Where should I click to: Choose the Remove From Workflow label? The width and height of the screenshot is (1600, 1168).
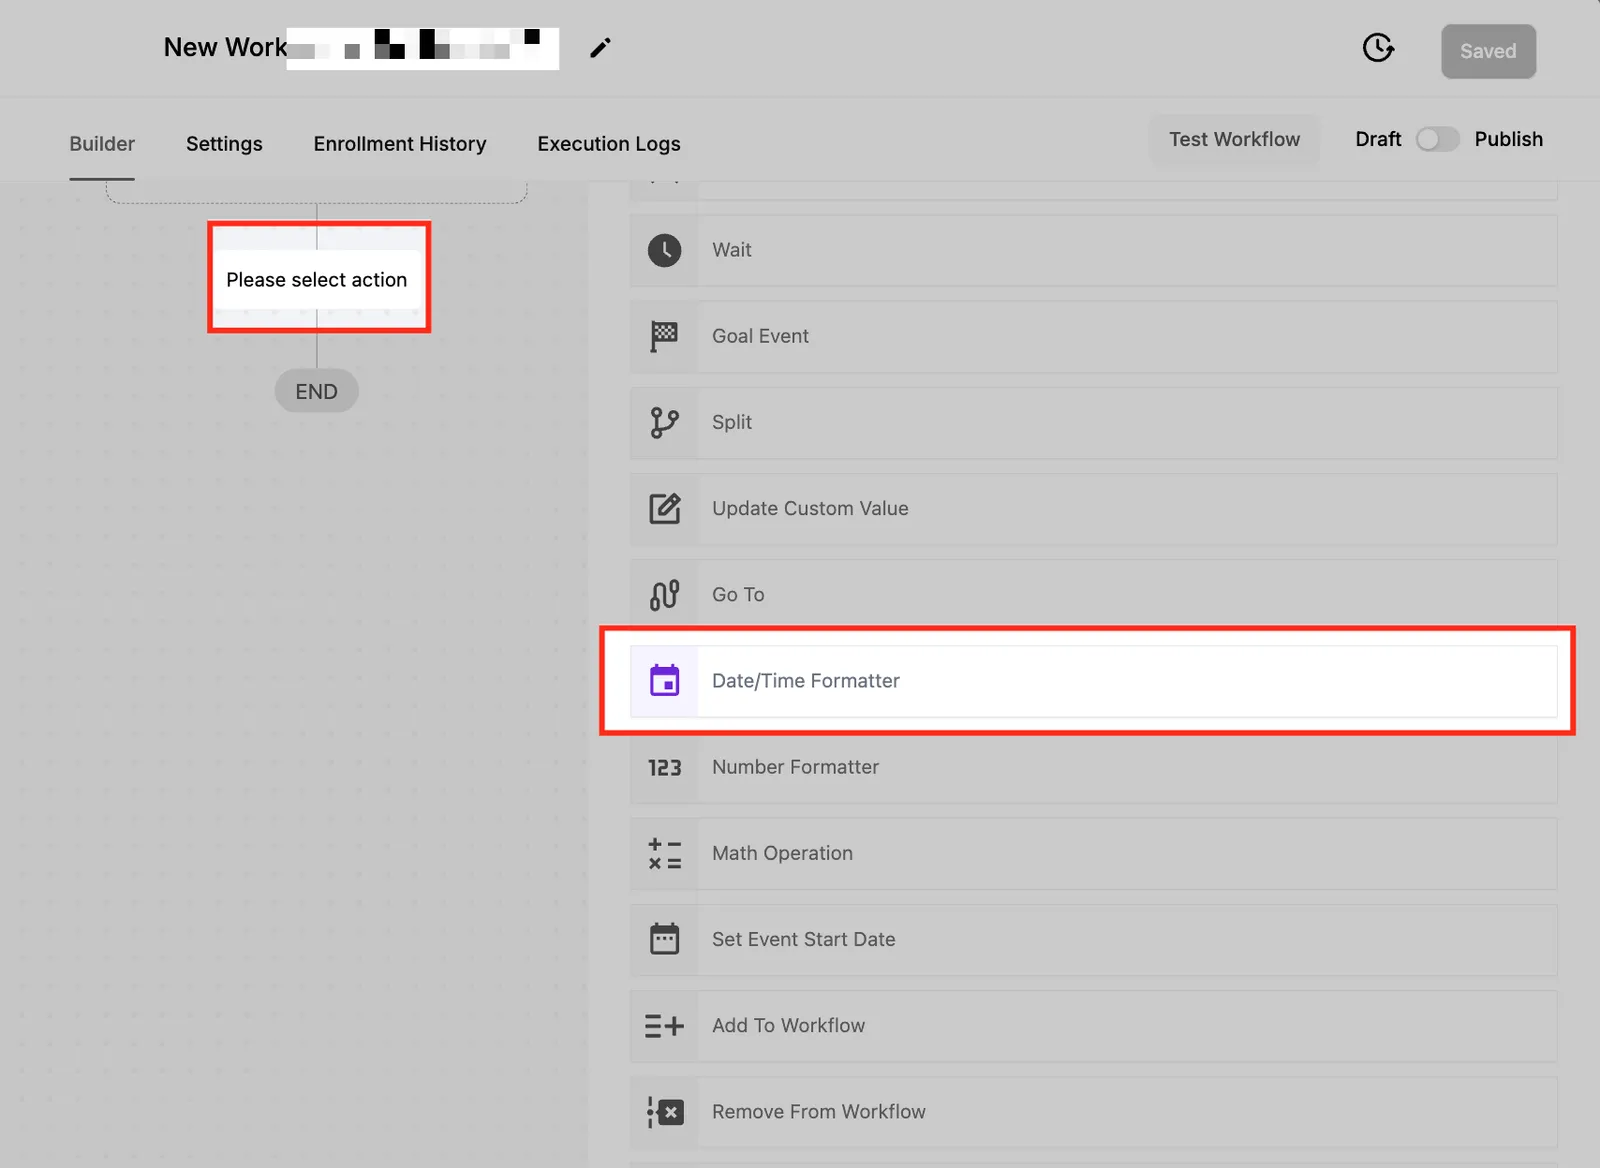pos(818,1112)
